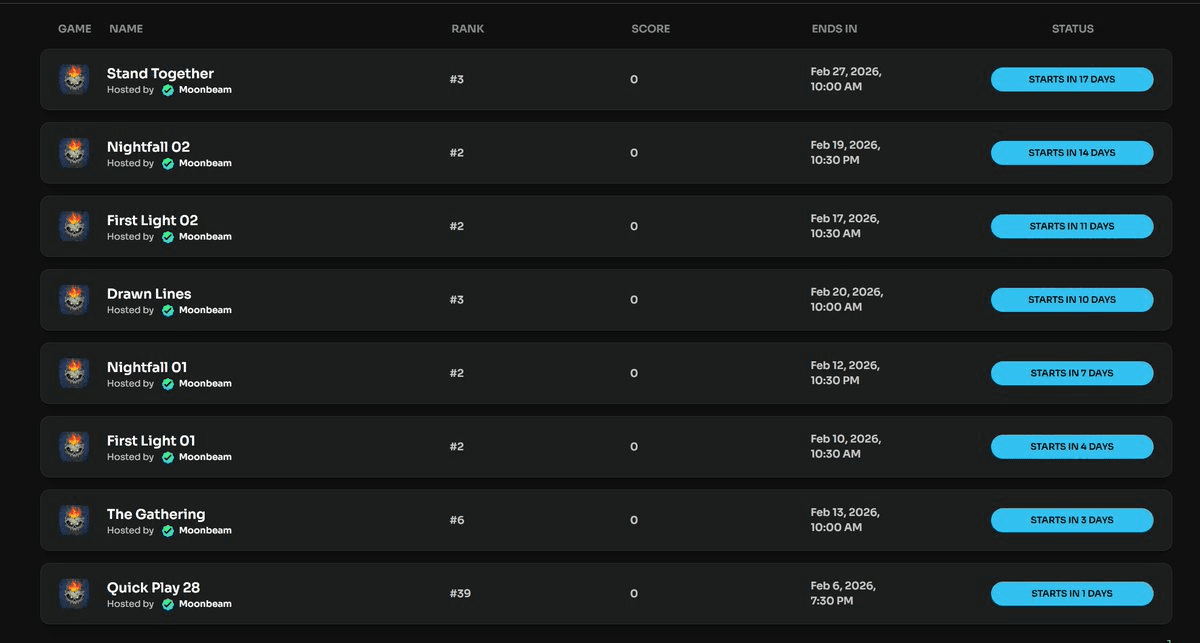Click the Drawn Lines game icon
Image resolution: width=1200 pixels, height=643 pixels.
(x=74, y=300)
